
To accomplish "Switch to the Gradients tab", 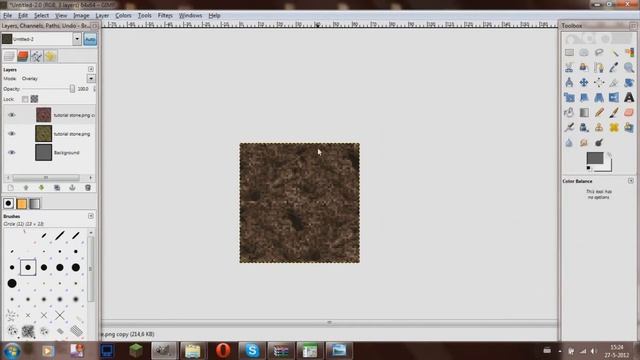I will [x=35, y=203].
